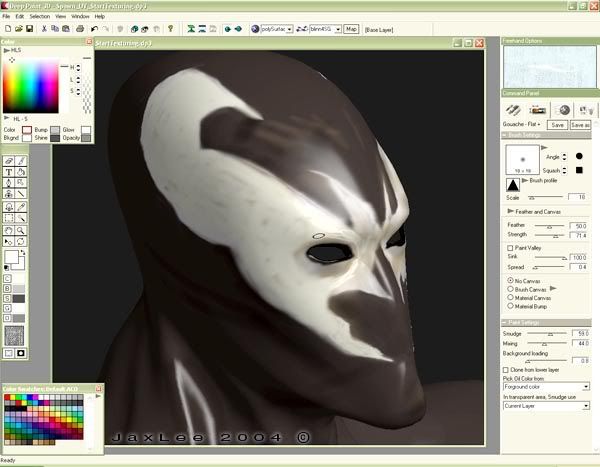
Task: Swap foreground and background colors arrow
Action: coord(23,252)
